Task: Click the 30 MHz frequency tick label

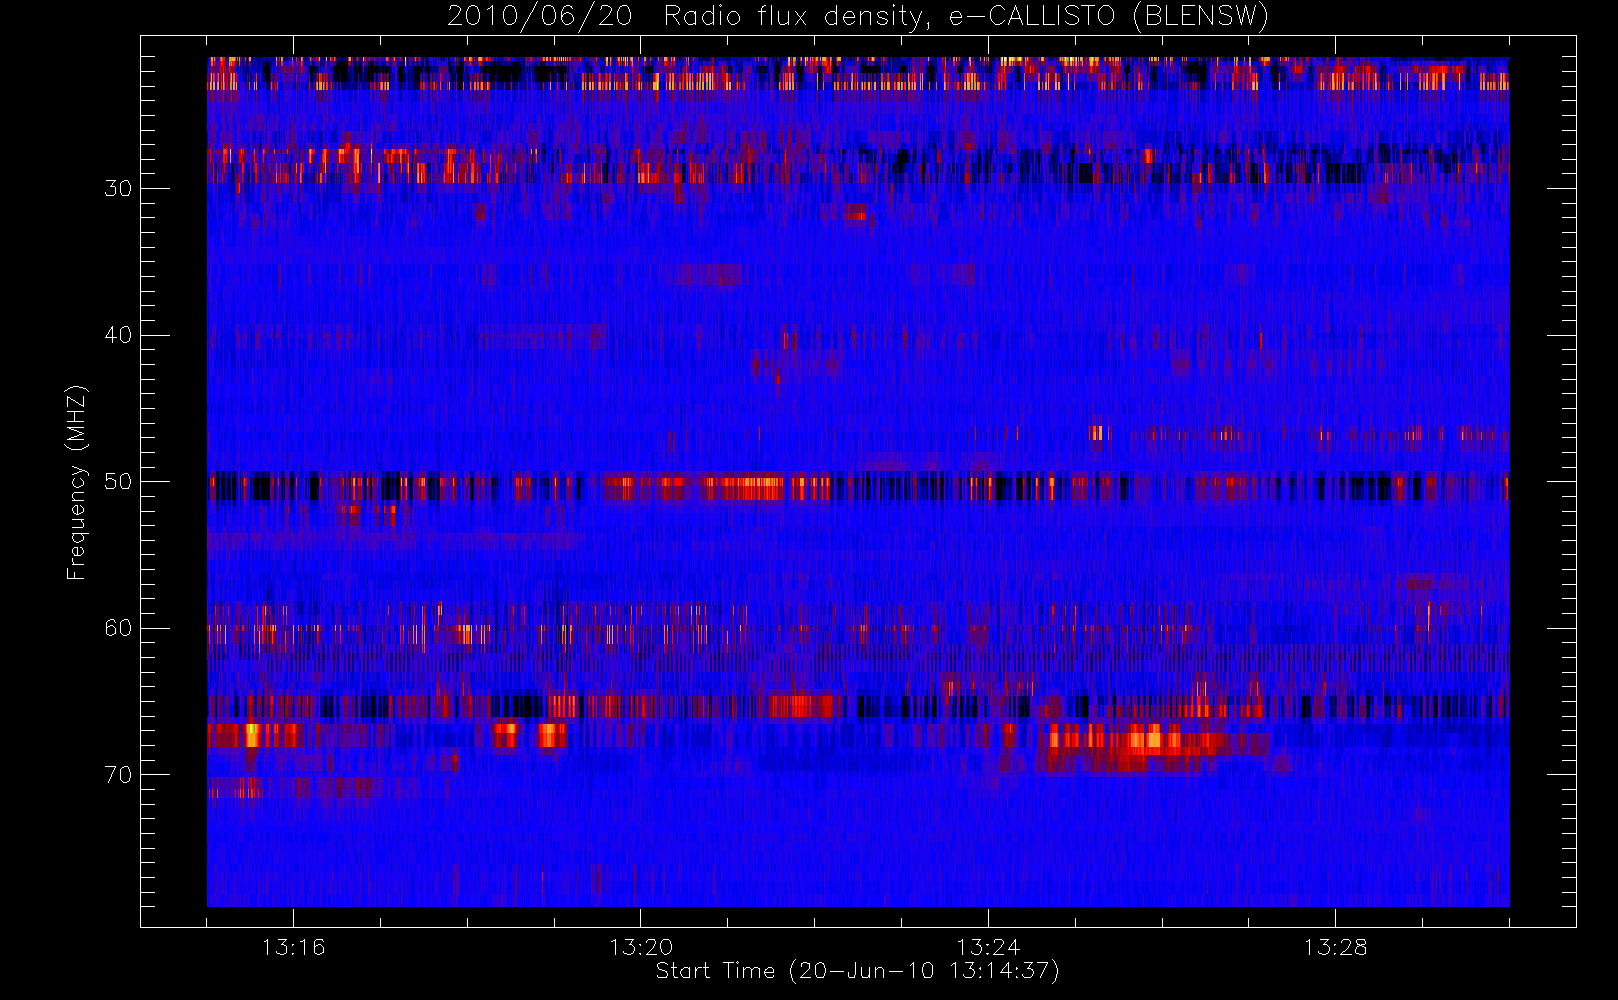Action: point(118,189)
